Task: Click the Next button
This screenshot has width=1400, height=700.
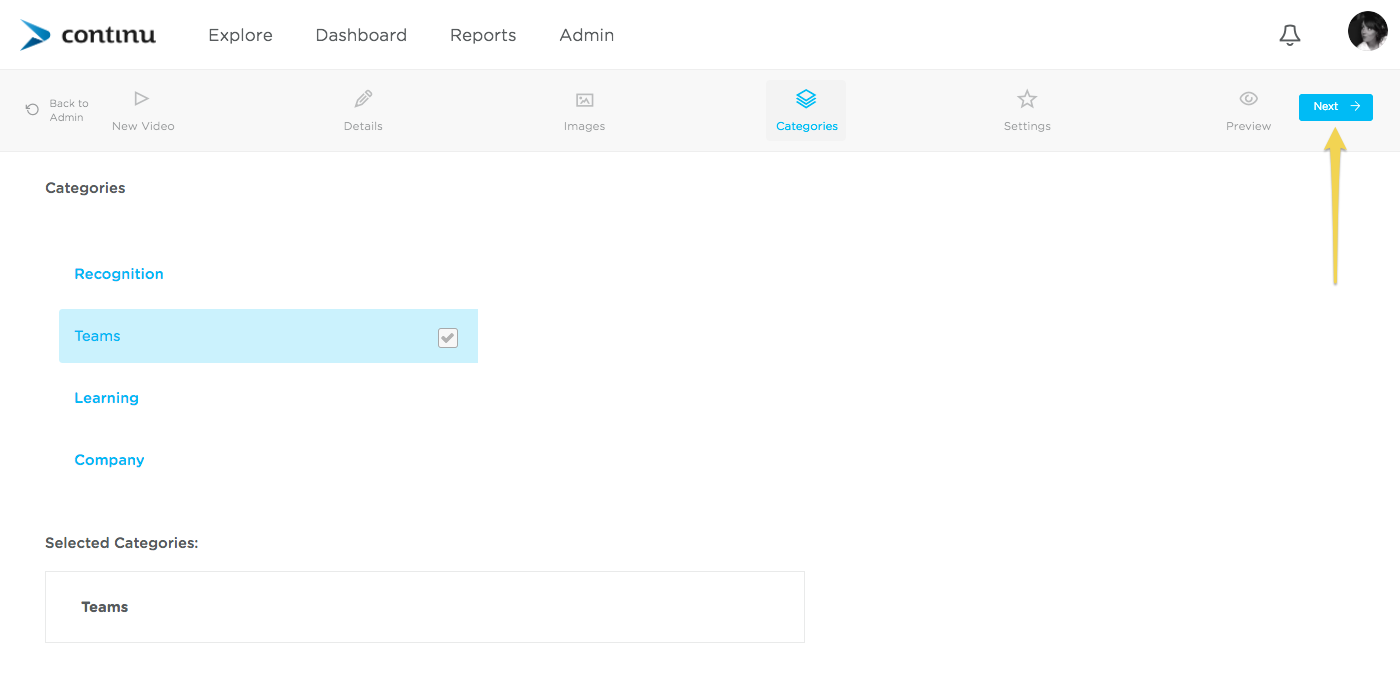Action: pos(1336,107)
